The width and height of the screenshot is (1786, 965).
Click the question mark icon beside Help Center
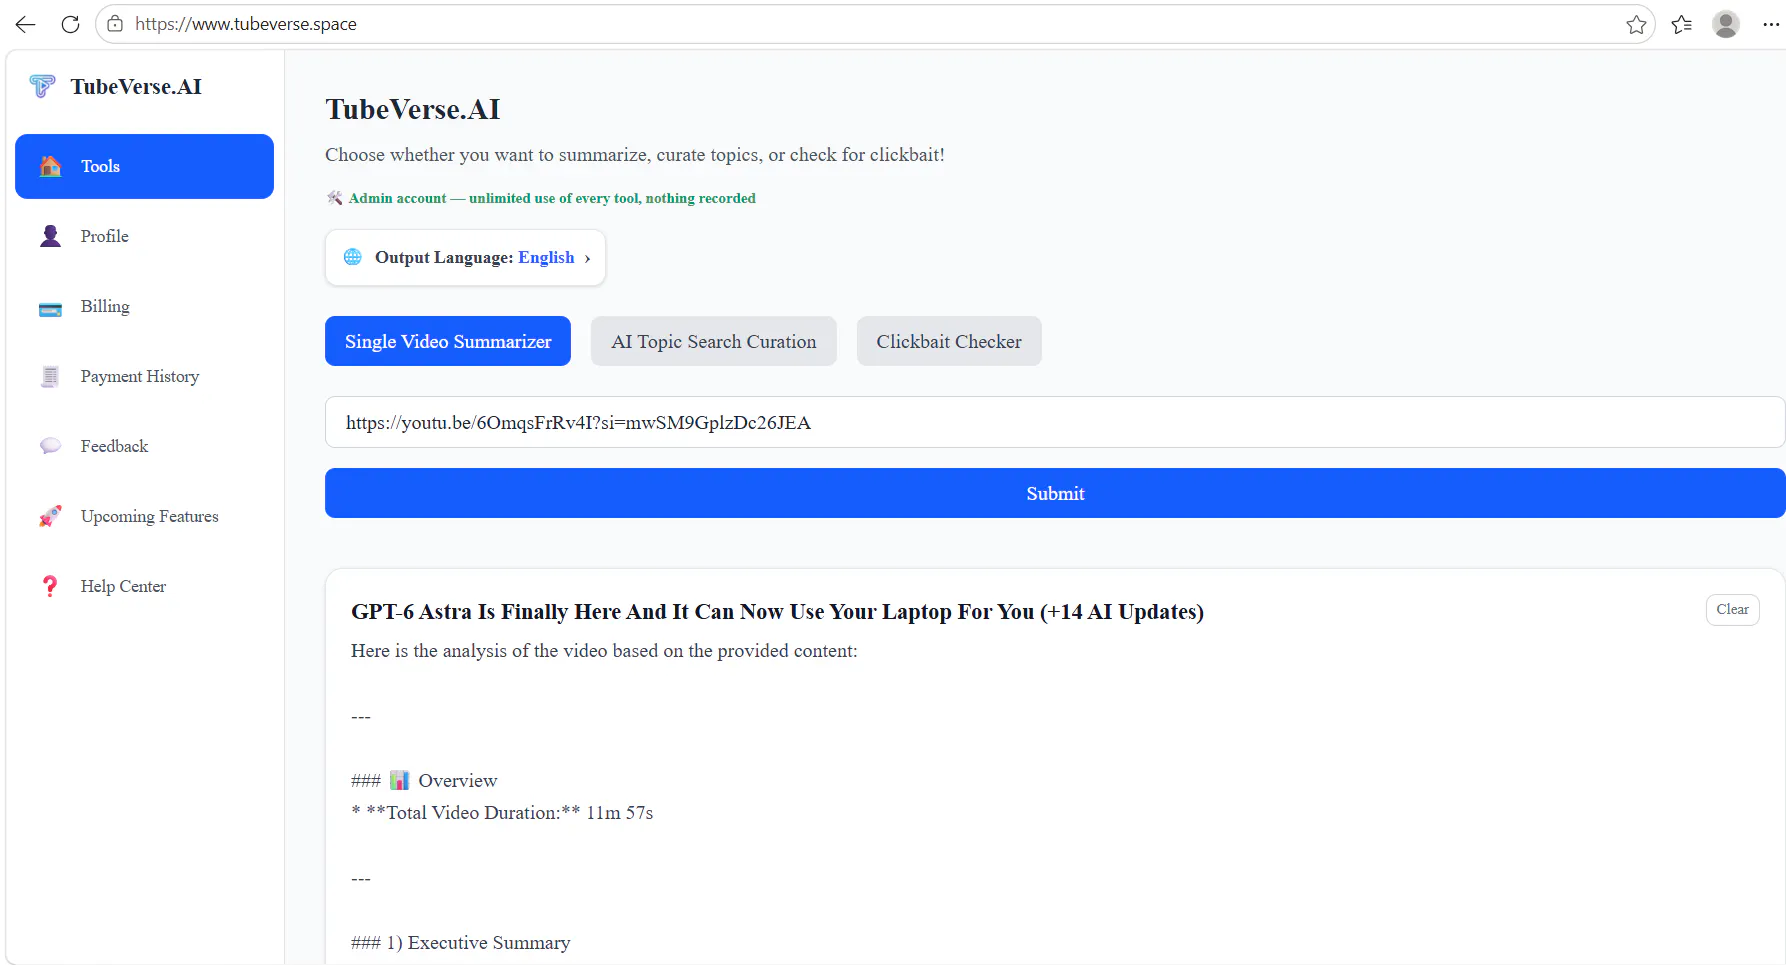[50, 586]
